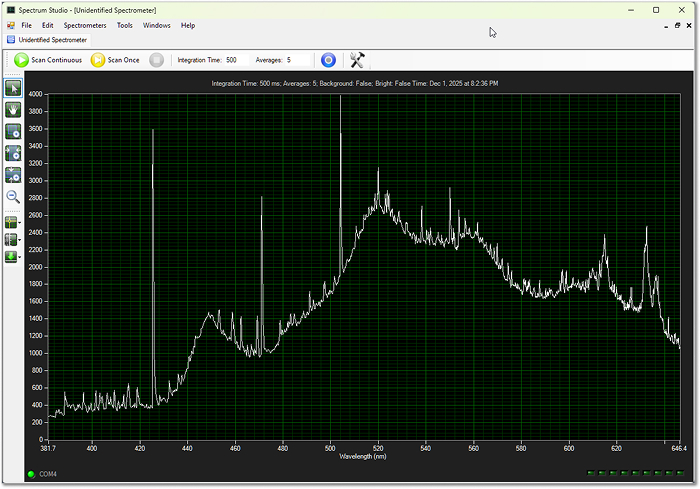700x489 pixels.
Task: Expand the graph cursor options dropdown
Action: (21, 223)
